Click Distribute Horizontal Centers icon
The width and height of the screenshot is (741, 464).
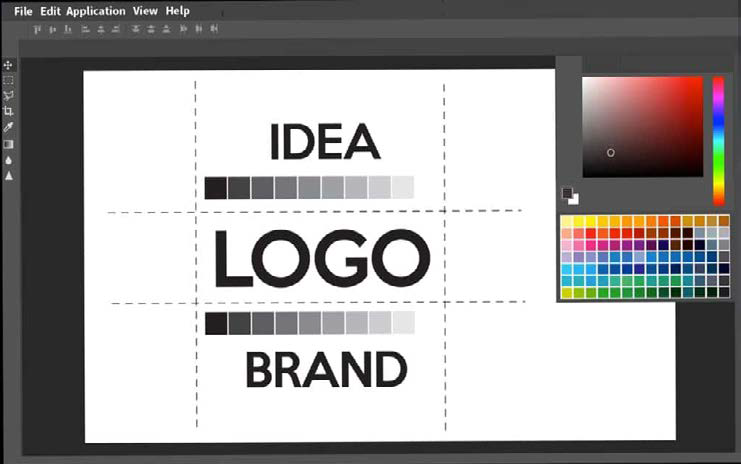click(x=199, y=29)
